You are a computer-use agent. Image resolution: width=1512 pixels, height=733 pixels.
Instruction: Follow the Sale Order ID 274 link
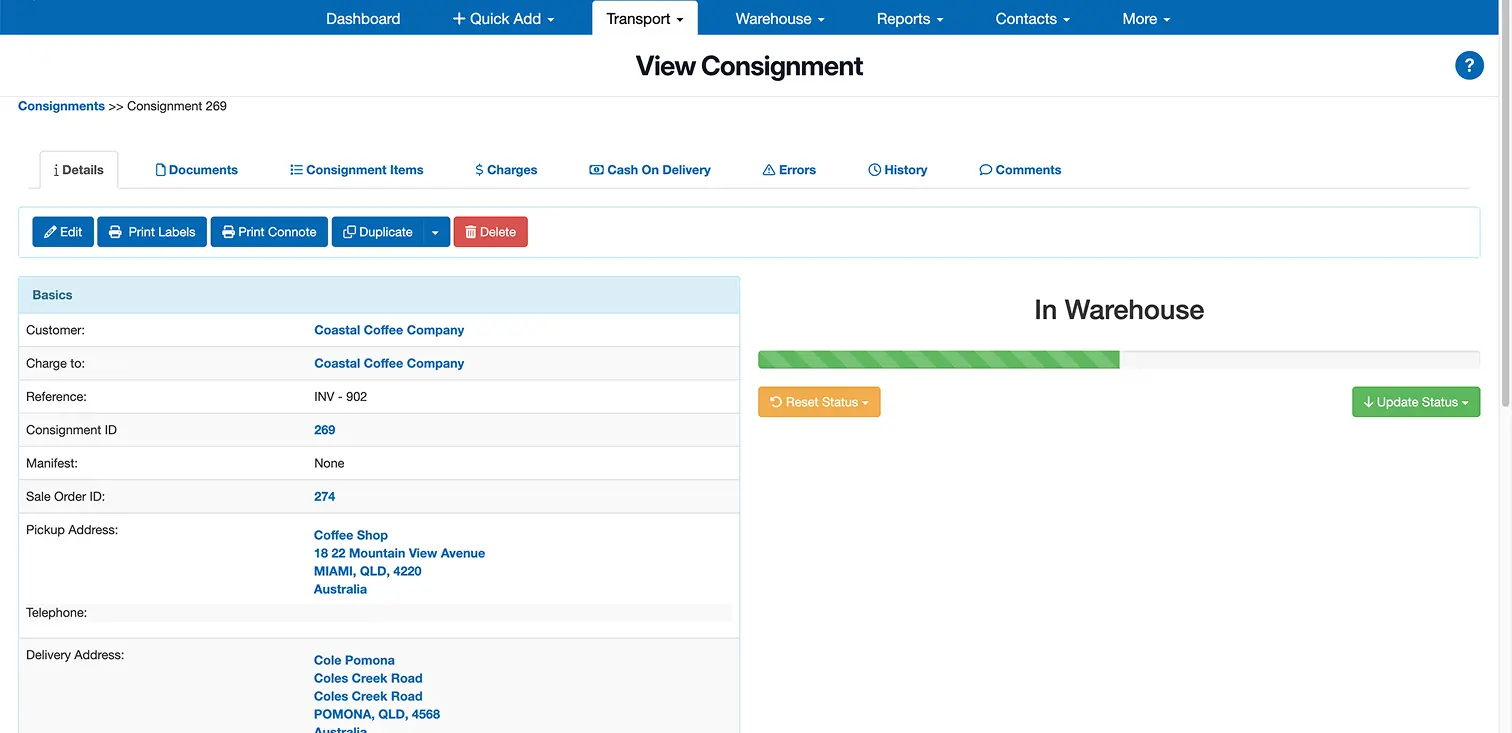324,496
